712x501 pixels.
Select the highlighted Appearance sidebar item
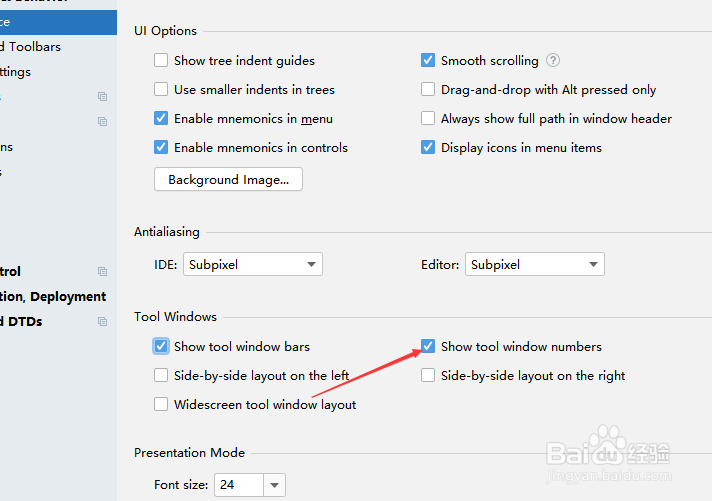click(x=58, y=22)
